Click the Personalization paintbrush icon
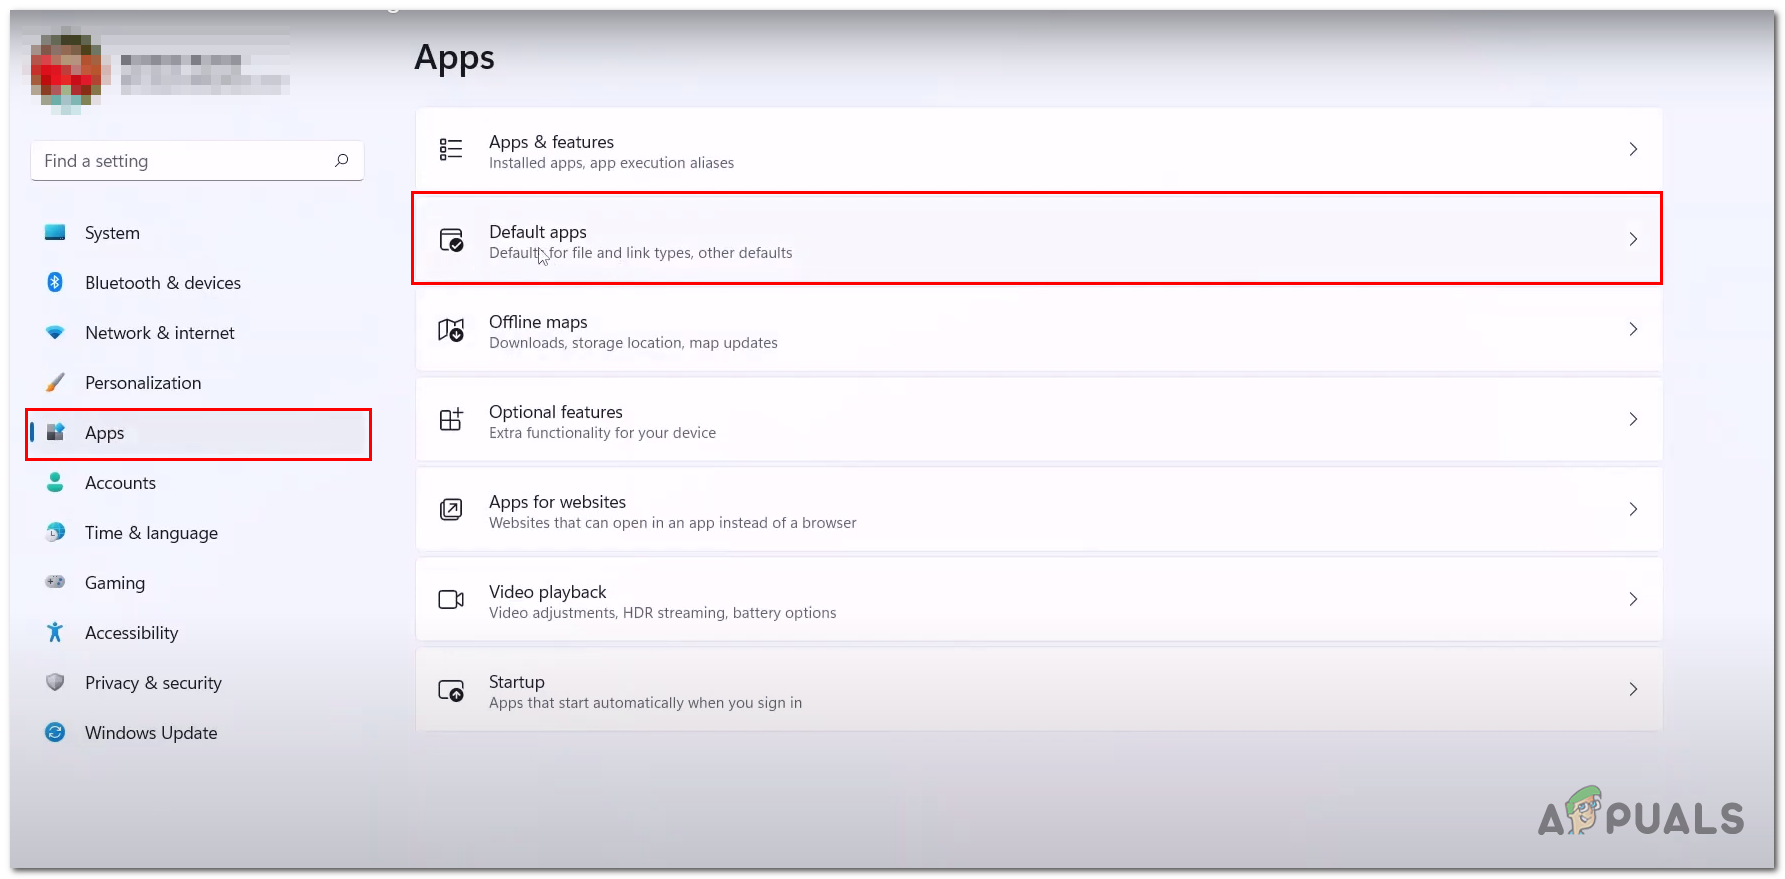This screenshot has height=879, width=1785. pyautogui.click(x=55, y=383)
